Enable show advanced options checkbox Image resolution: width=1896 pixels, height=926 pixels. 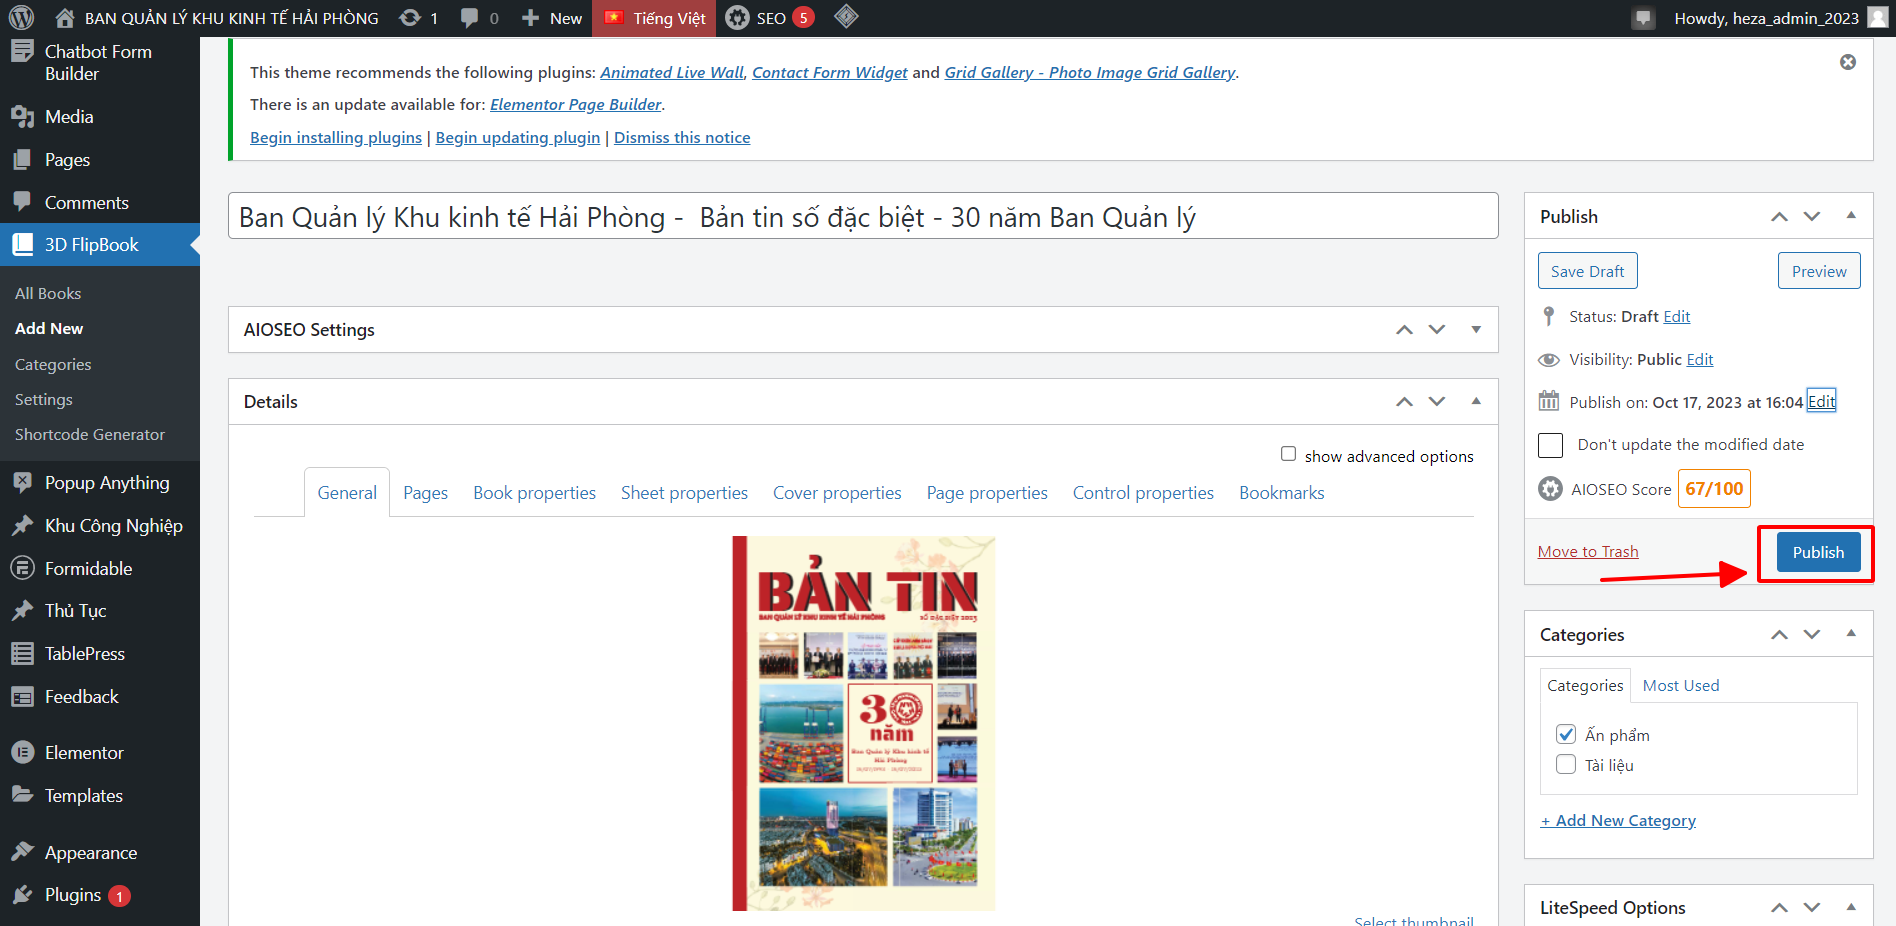(1289, 454)
